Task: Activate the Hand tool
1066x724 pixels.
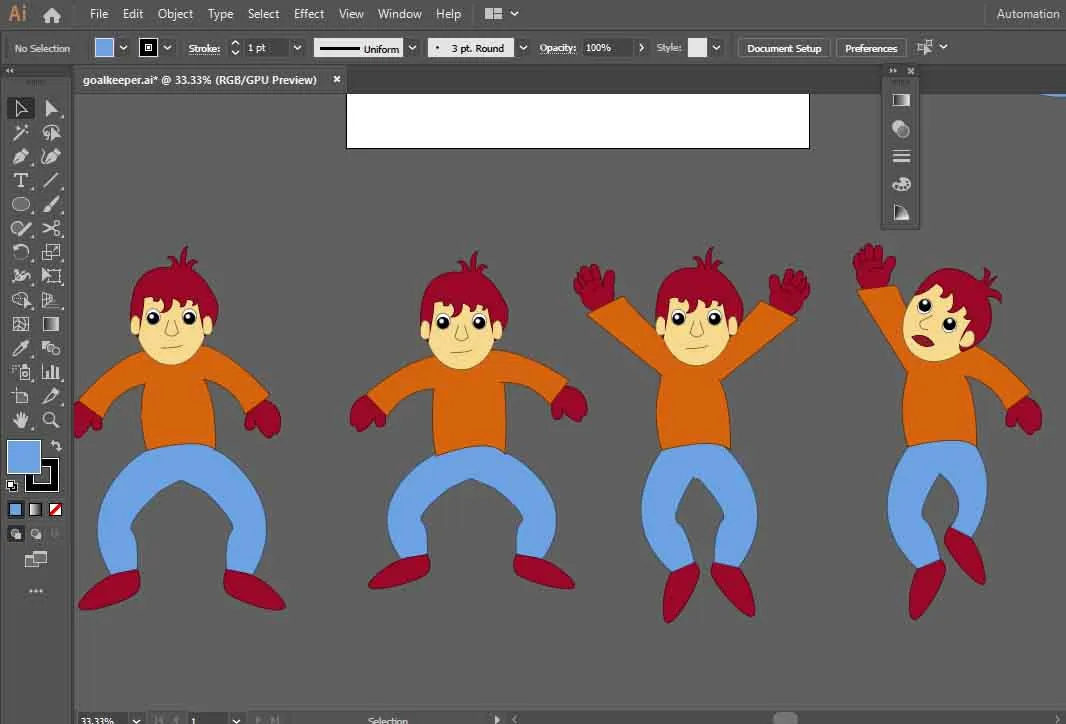Action: pyautogui.click(x=20, y=420)
